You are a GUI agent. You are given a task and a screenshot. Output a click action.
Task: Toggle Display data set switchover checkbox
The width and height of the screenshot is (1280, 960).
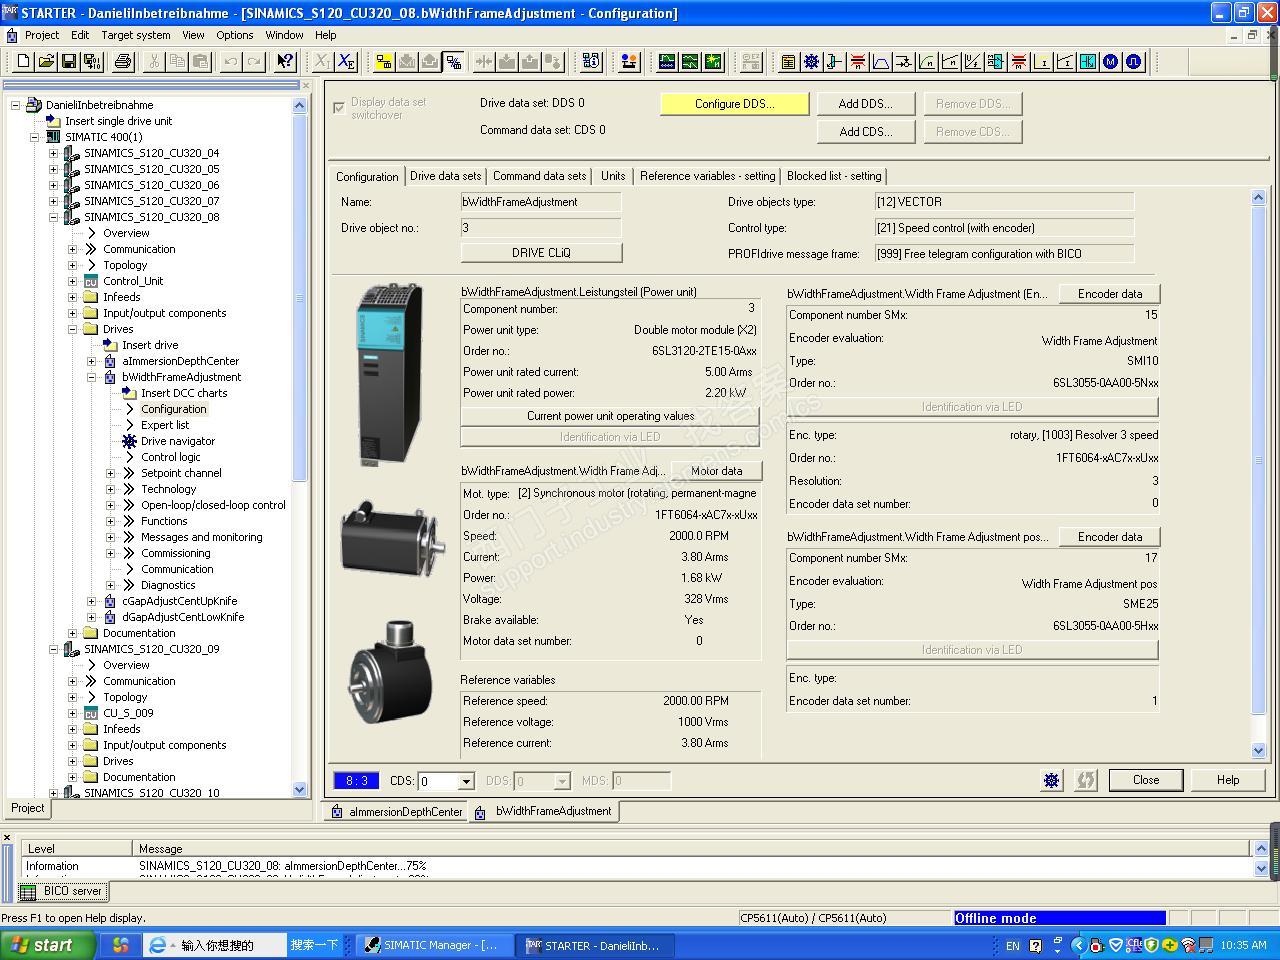pos(339,108)
